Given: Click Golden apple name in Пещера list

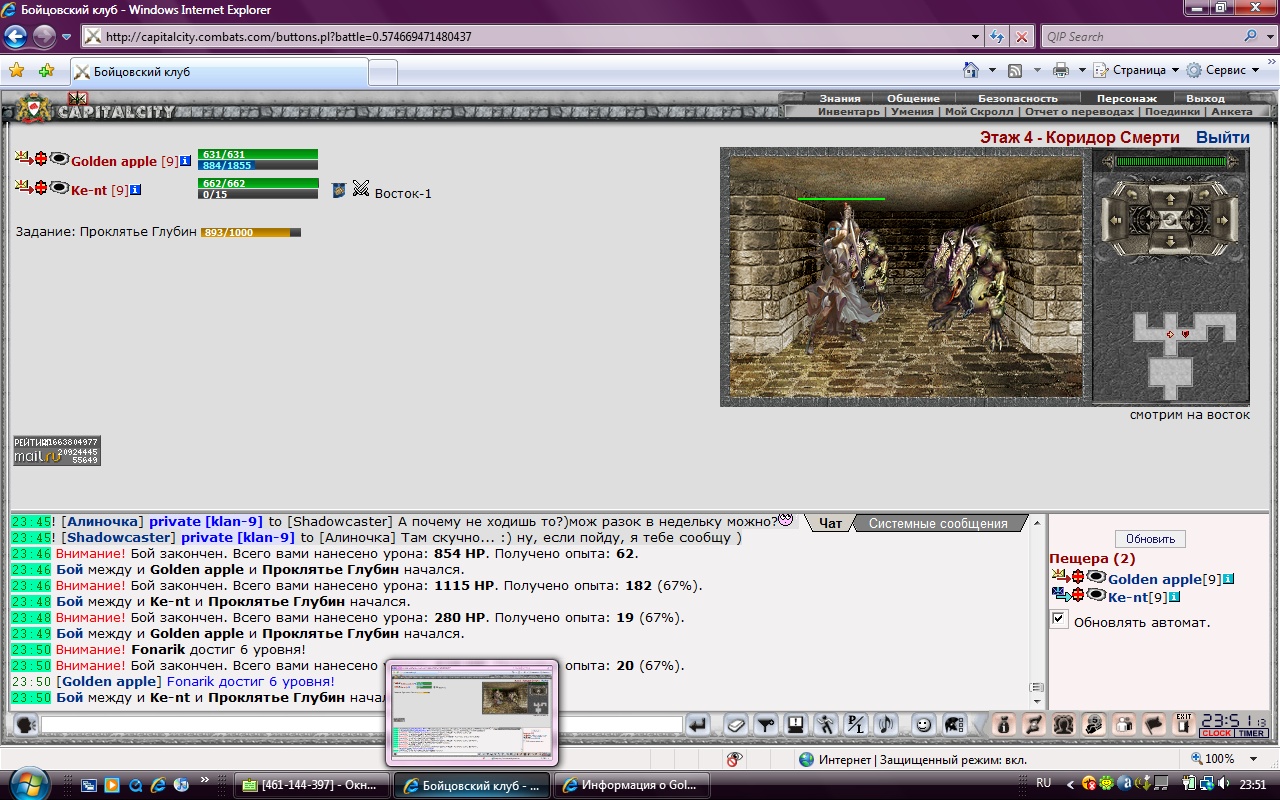Looking at the screenshot, I should (x=1154, y=579).
